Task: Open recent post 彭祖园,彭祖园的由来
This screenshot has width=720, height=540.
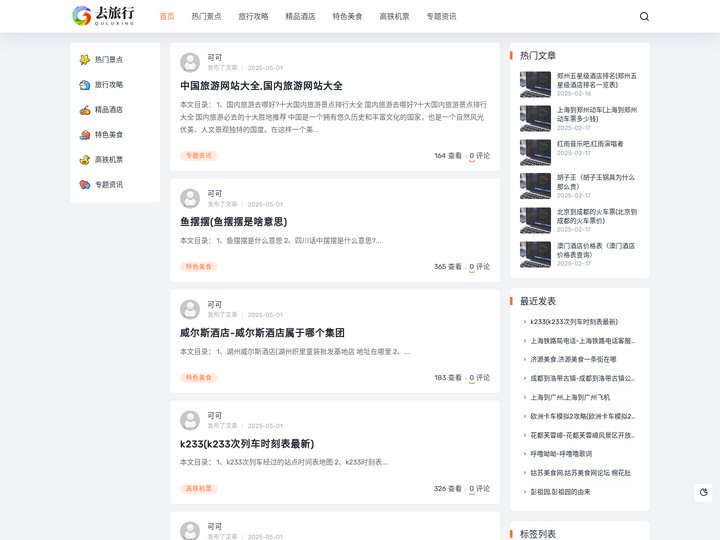Action: pyautogui.click(x=560, y=492)
